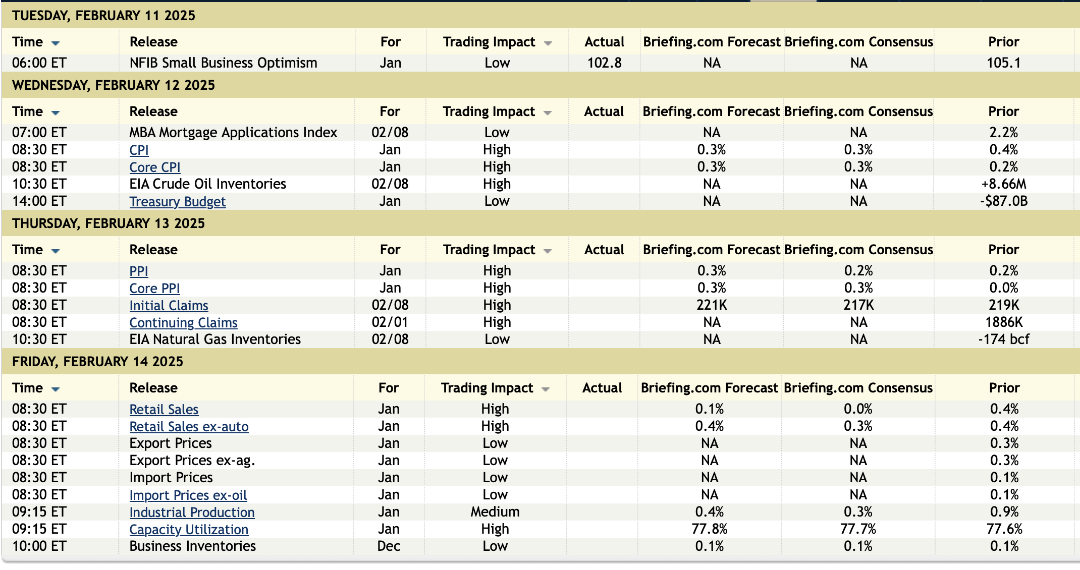The height and width of the screenshot is (570, 1080).
Task: Open the Core CPI release link
Action: coord(155,167)
